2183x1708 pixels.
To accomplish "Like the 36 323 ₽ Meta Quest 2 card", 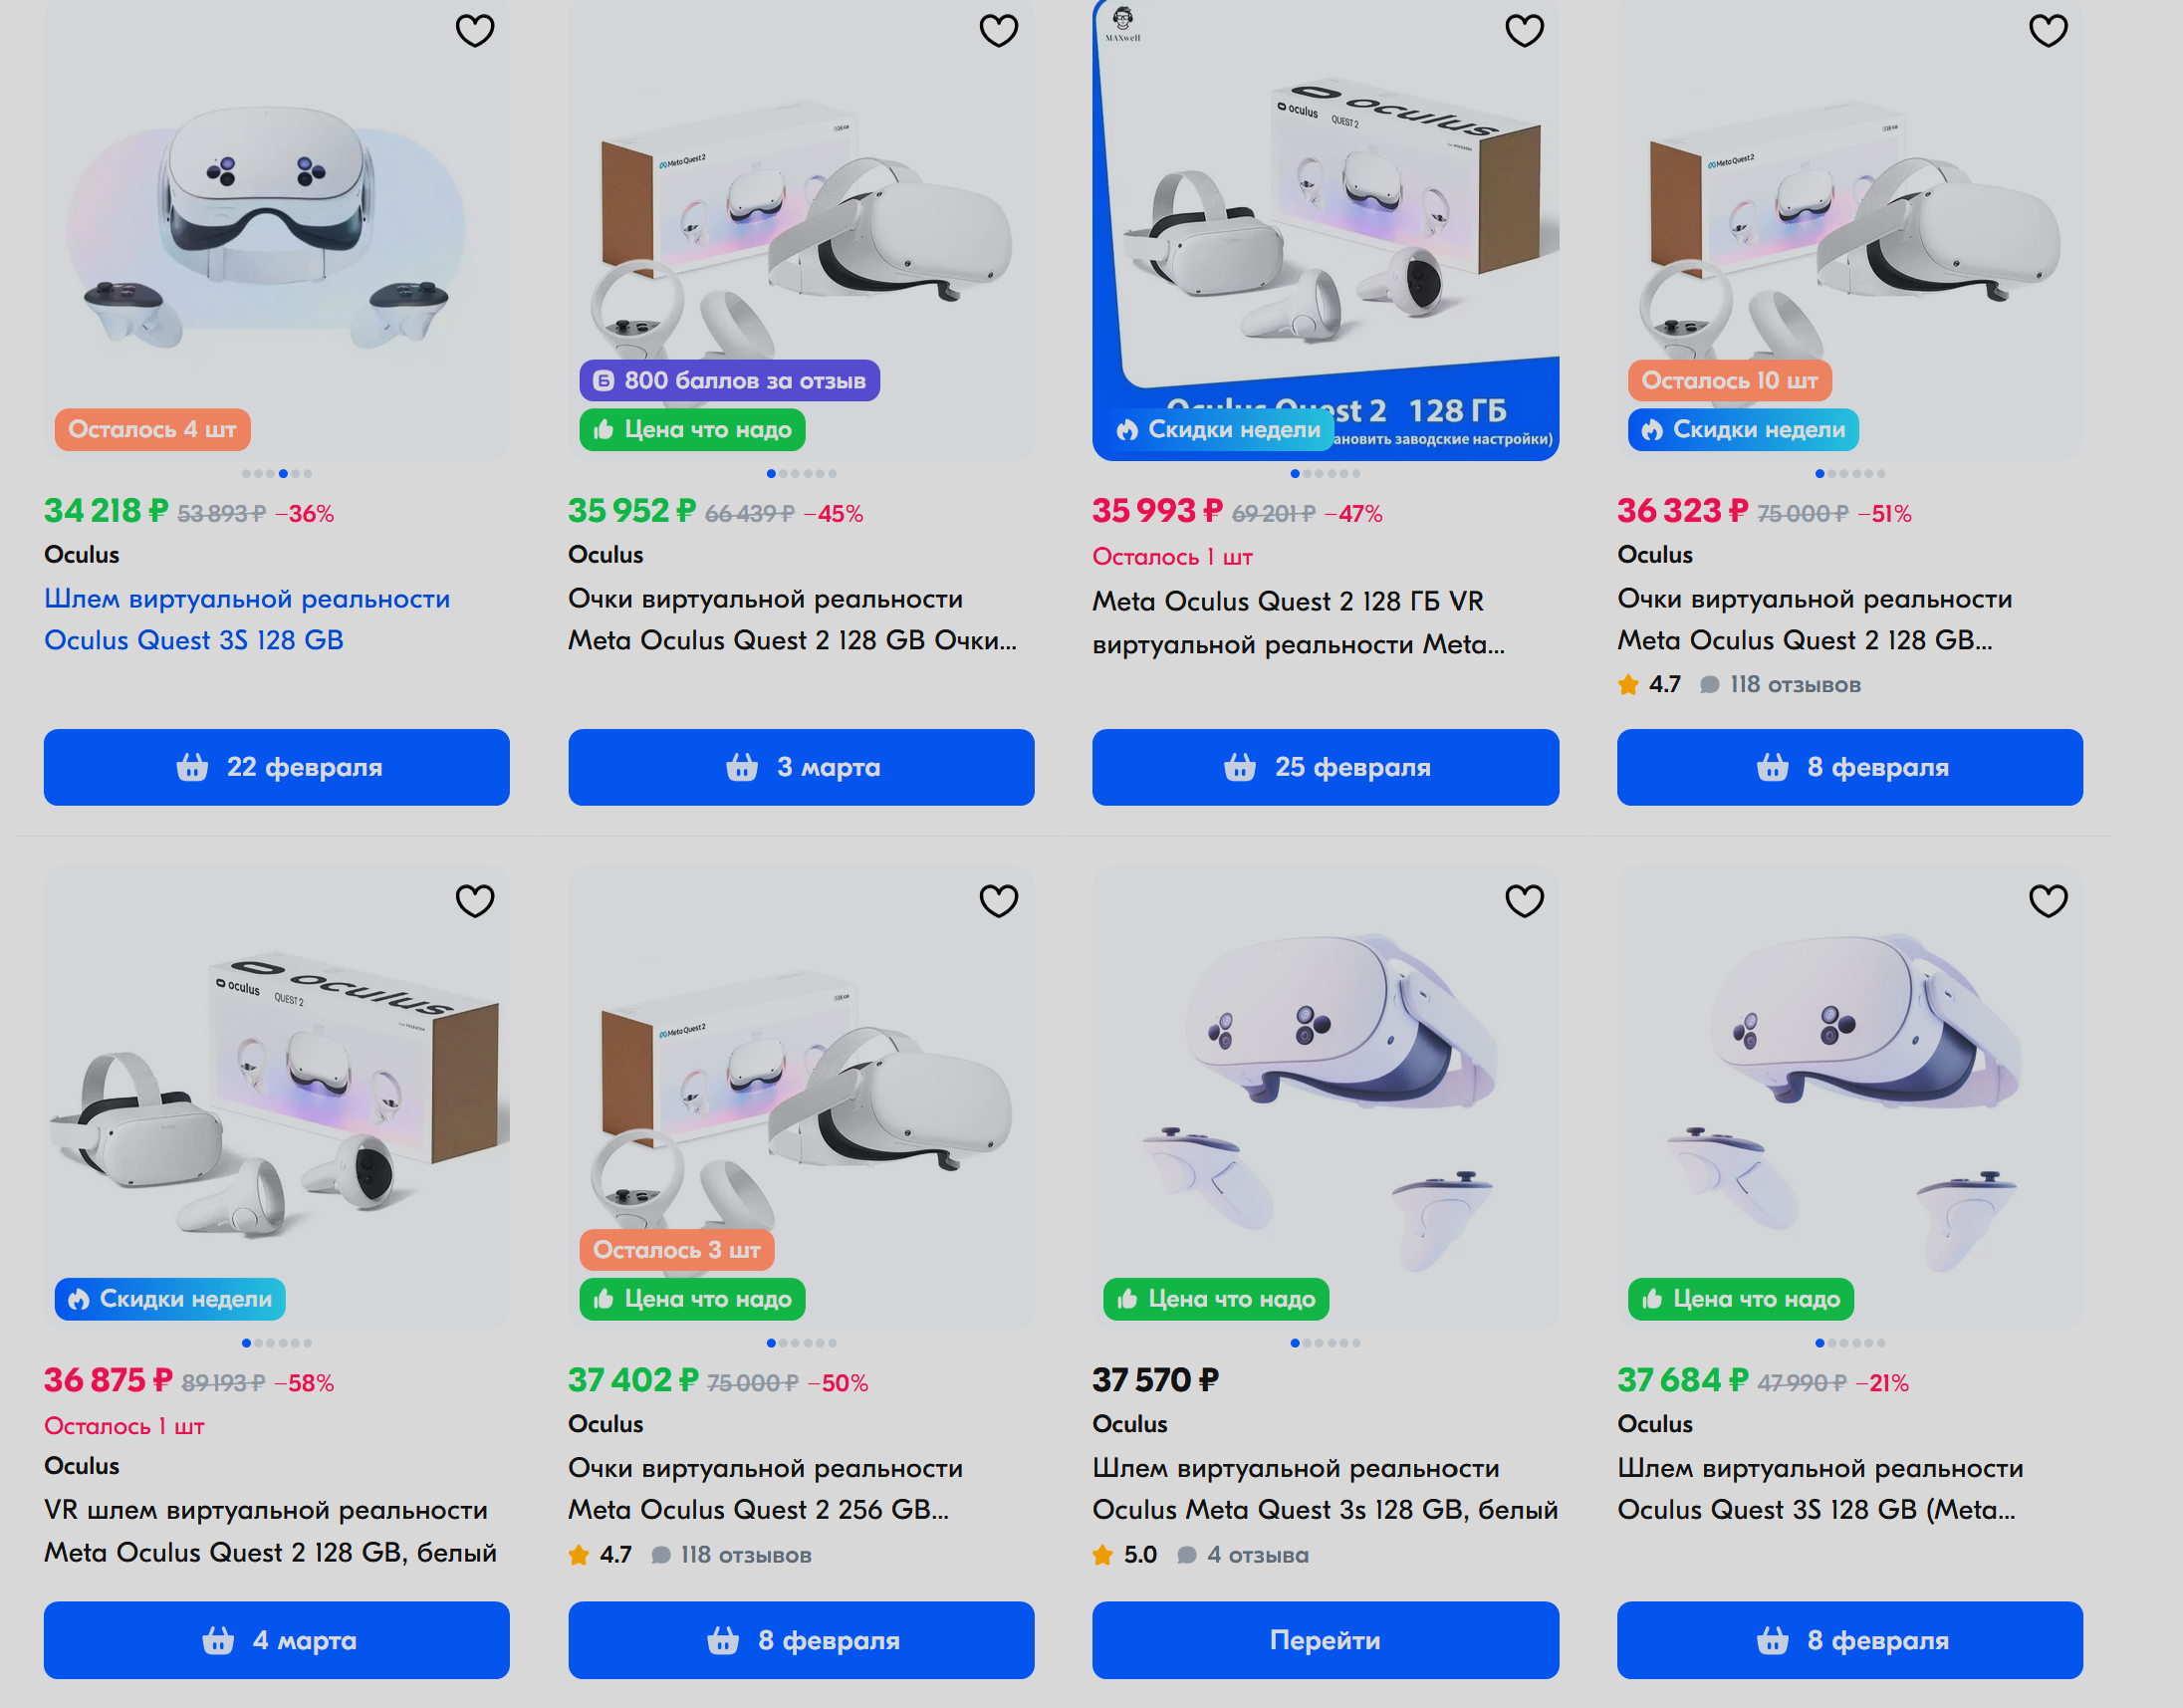I will click(2048, 31).
